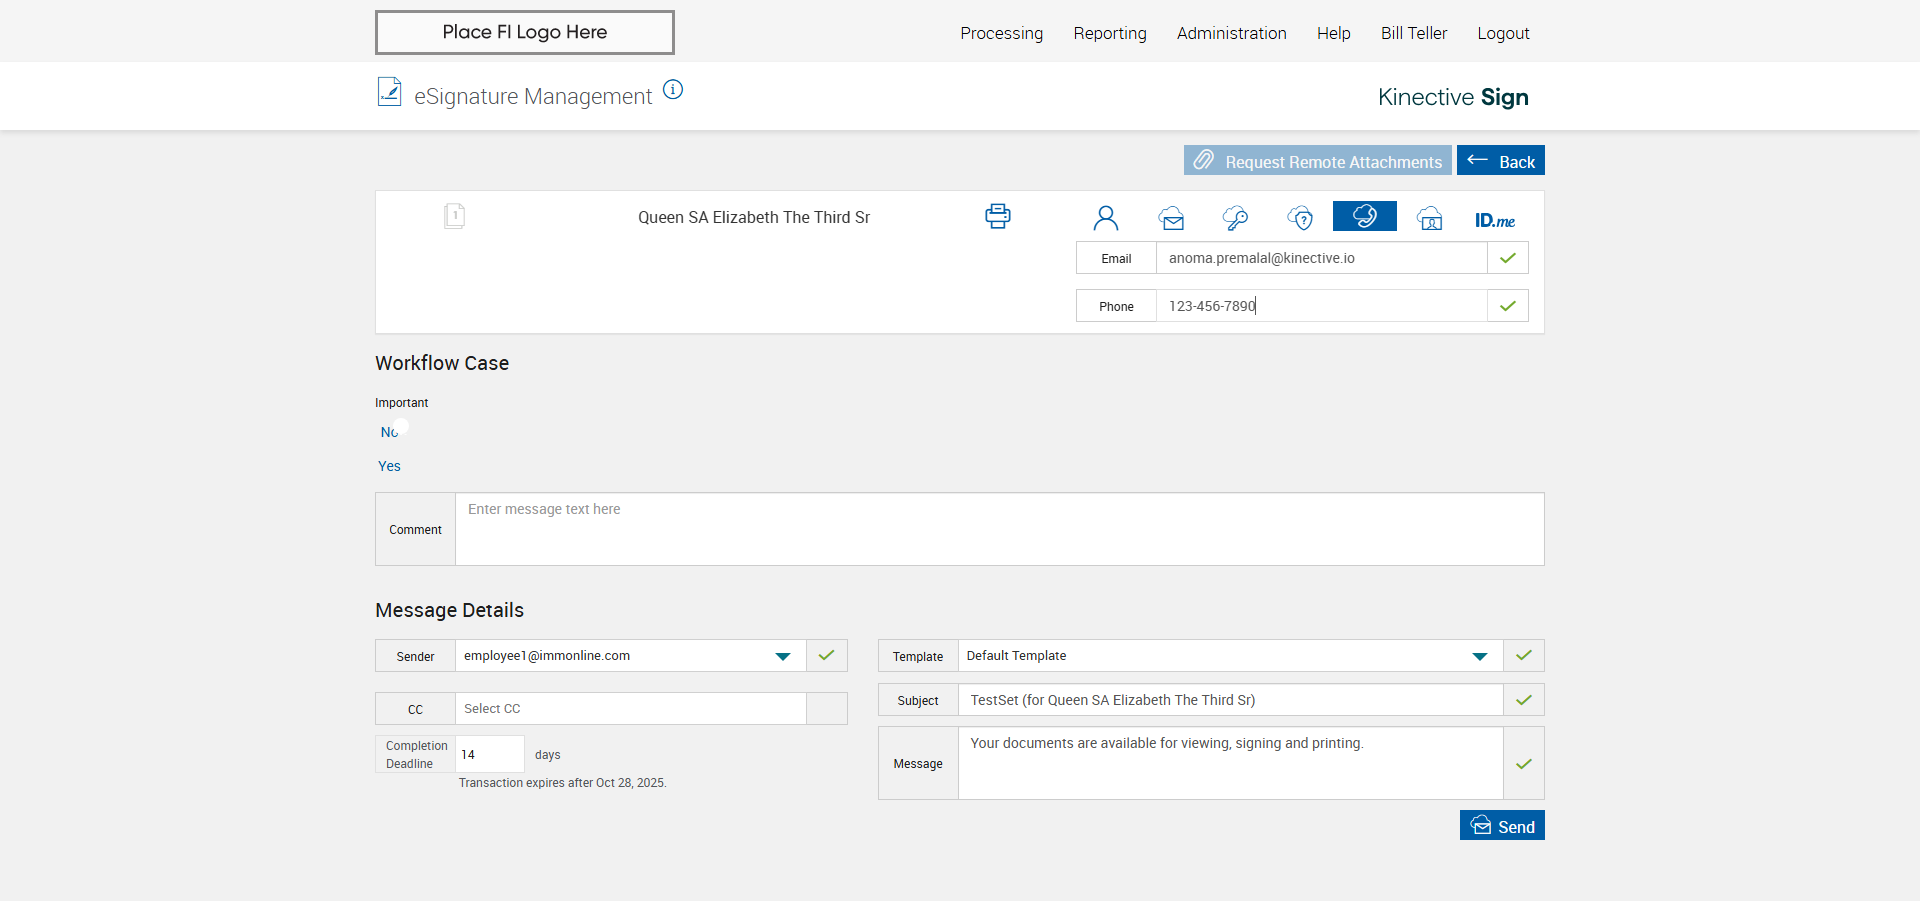Set Important to Yes
The height and width of the screenshot is (901, 1920).
coord(389,466)
